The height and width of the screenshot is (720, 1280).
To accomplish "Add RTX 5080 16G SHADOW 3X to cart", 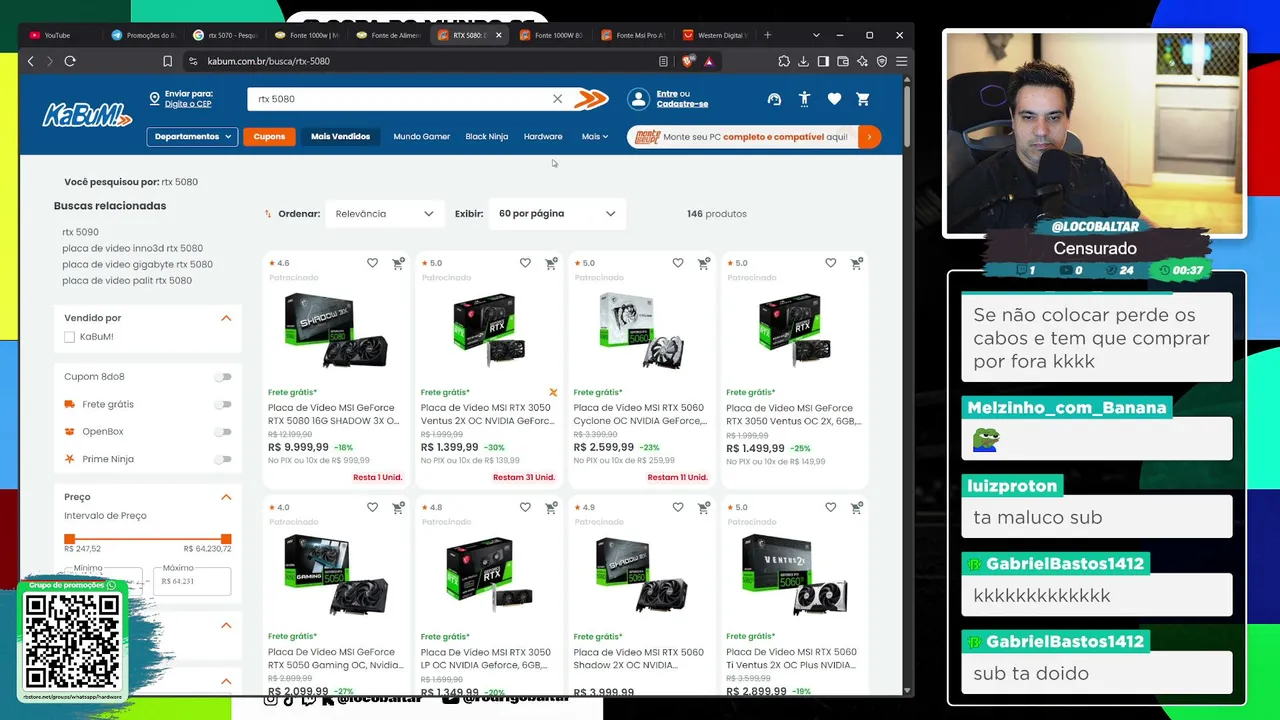I will point(398,263).
